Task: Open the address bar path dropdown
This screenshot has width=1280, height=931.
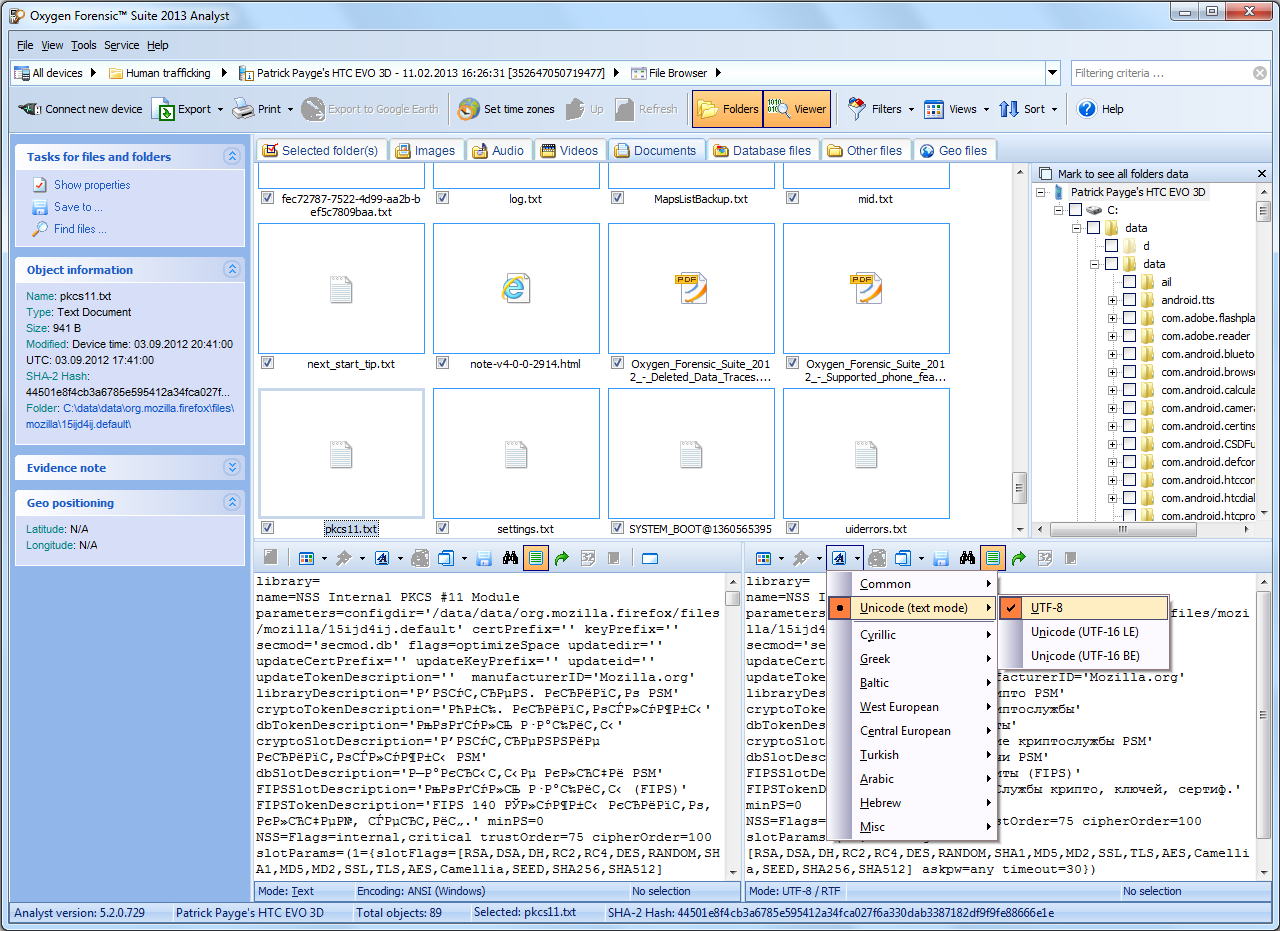Action: click(x=1052, y=73)
